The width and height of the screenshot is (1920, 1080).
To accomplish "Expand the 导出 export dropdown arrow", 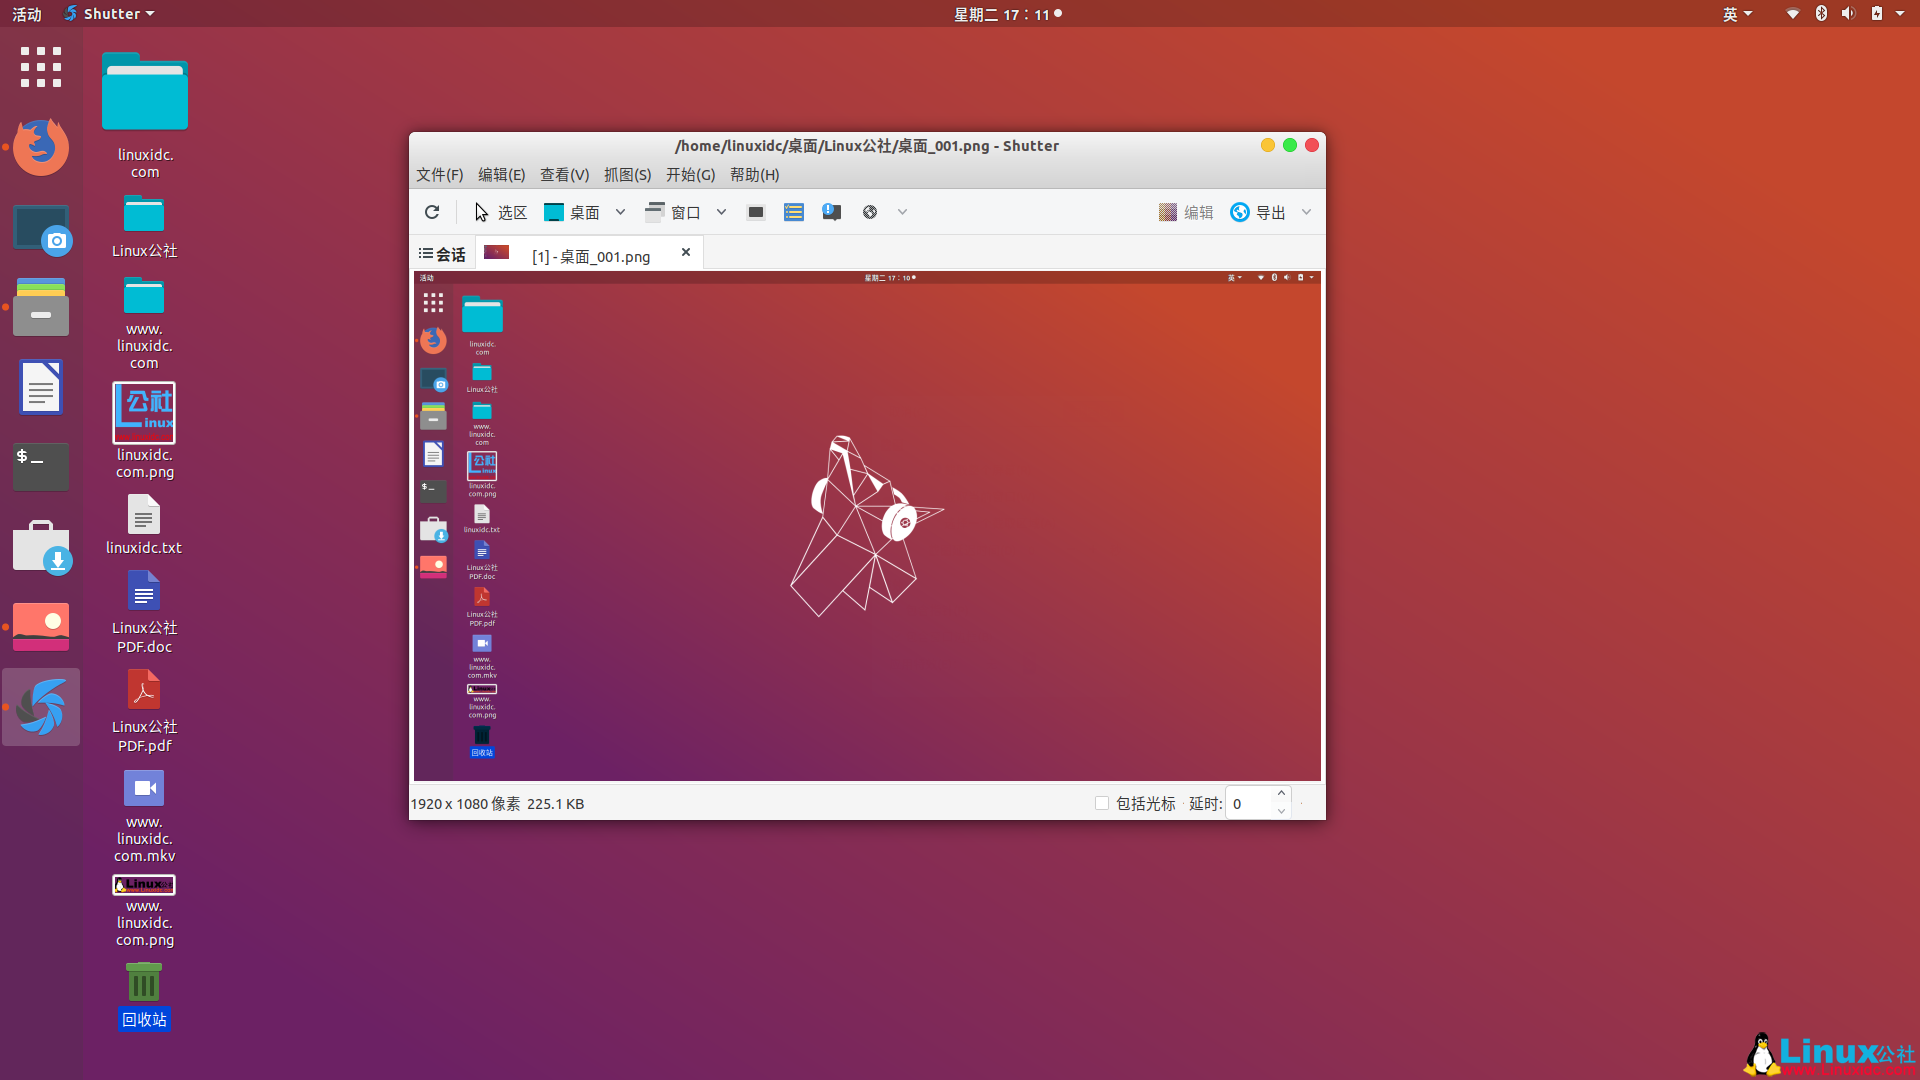I will click(1306, 212).
